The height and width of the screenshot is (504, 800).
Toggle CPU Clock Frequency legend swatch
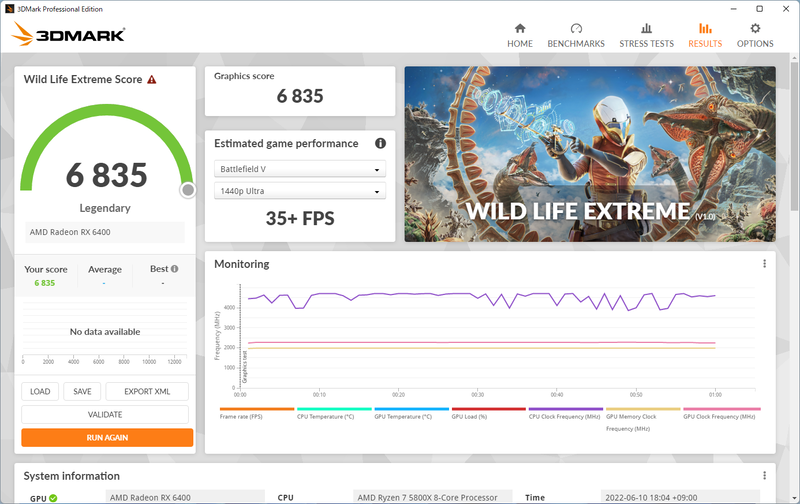pos(566,409)
